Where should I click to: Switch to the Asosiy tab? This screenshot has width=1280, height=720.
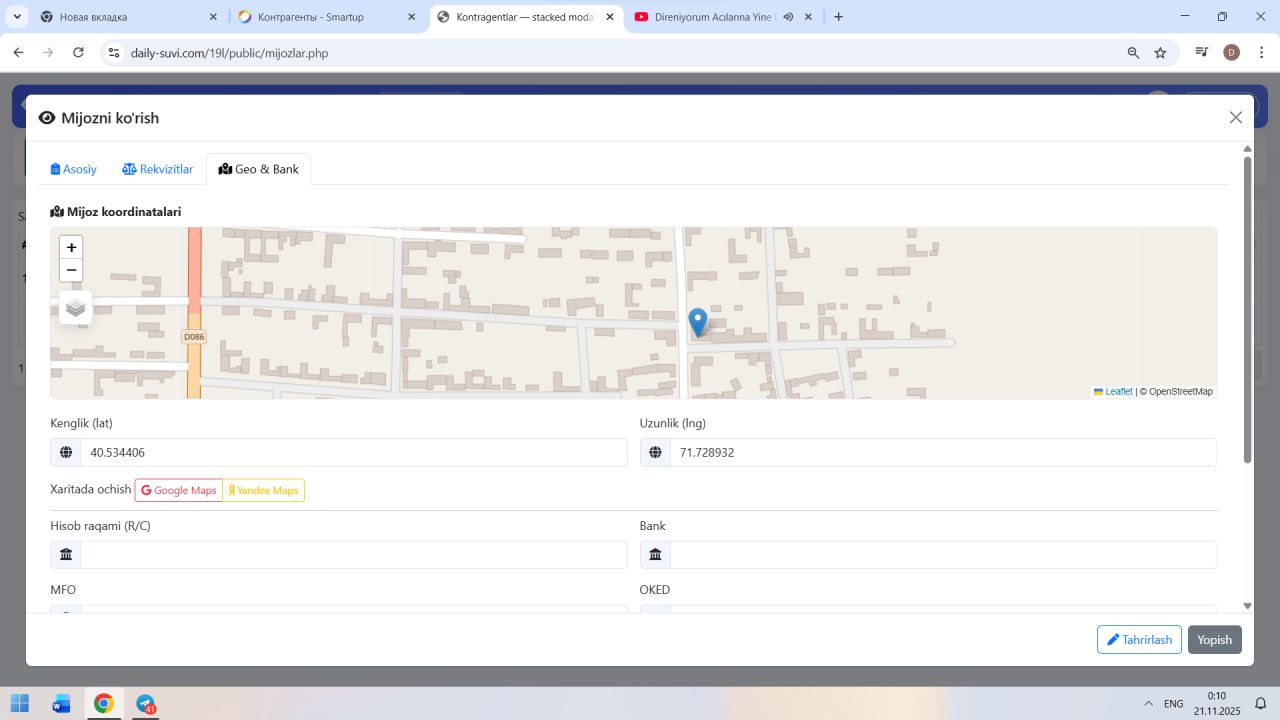74,169
